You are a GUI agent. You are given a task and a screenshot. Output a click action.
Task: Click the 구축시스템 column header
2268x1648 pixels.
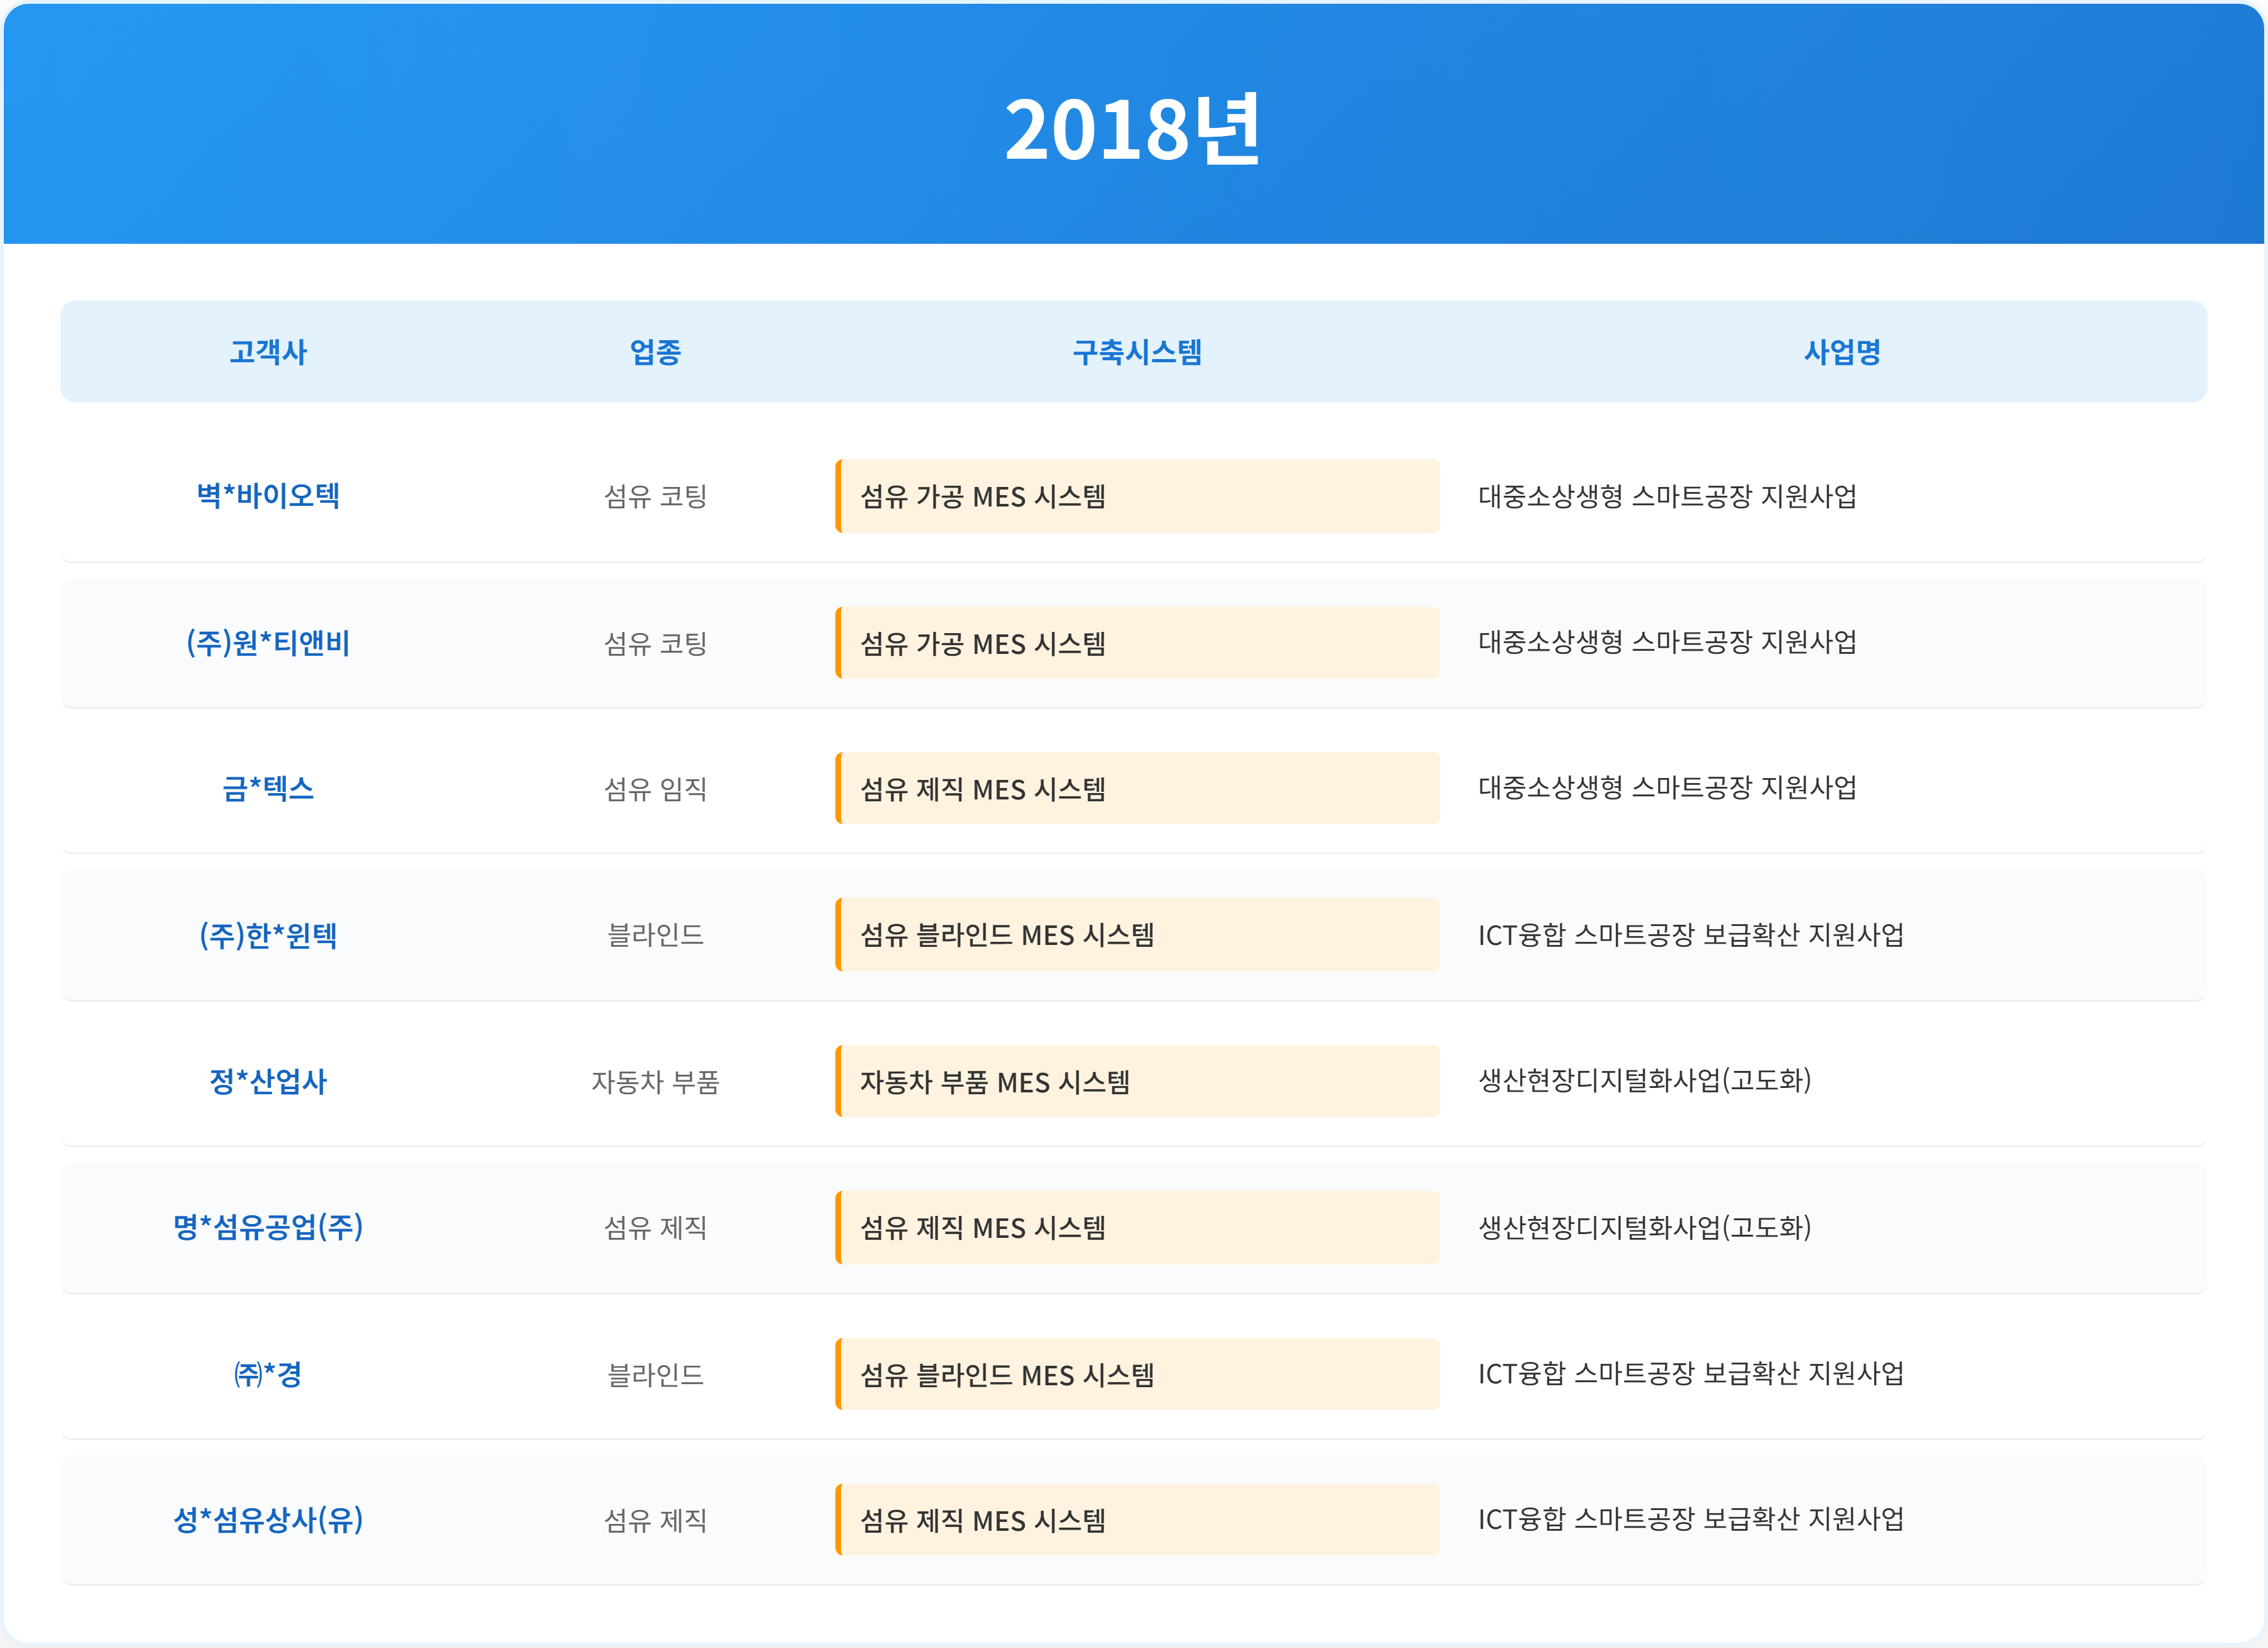click(x=1137, y=352)
